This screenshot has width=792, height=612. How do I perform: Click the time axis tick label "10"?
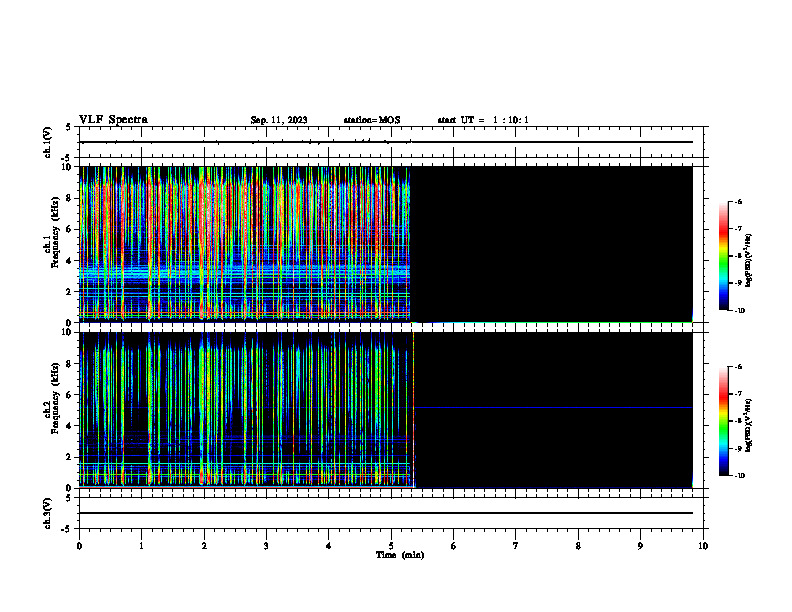[x=703, y=546]
